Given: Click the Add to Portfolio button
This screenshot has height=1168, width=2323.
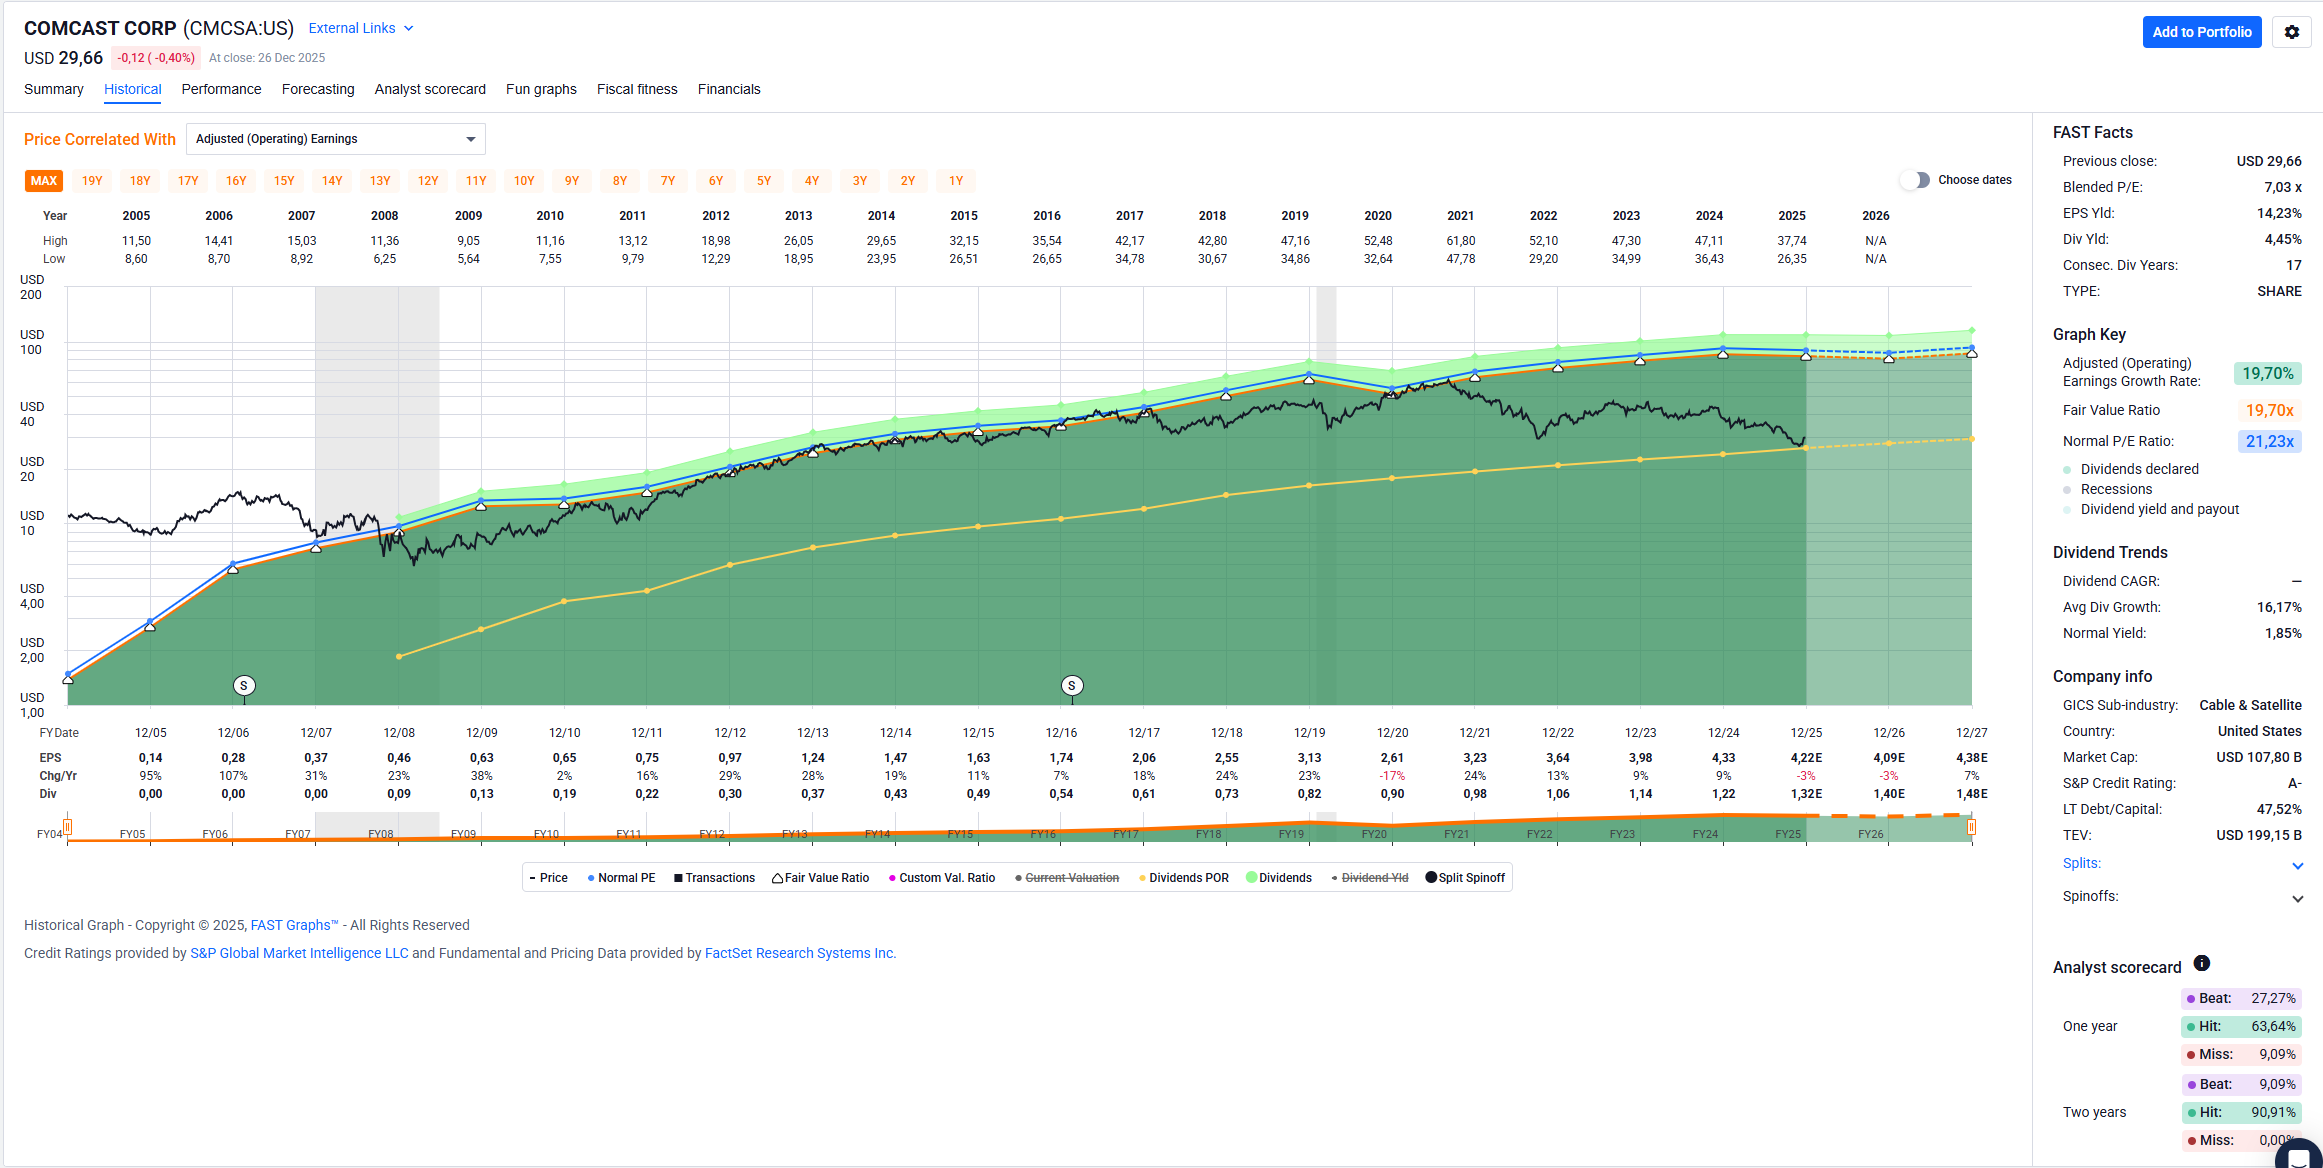Looking at the screenshot, I should click(x=2201, y=32).
